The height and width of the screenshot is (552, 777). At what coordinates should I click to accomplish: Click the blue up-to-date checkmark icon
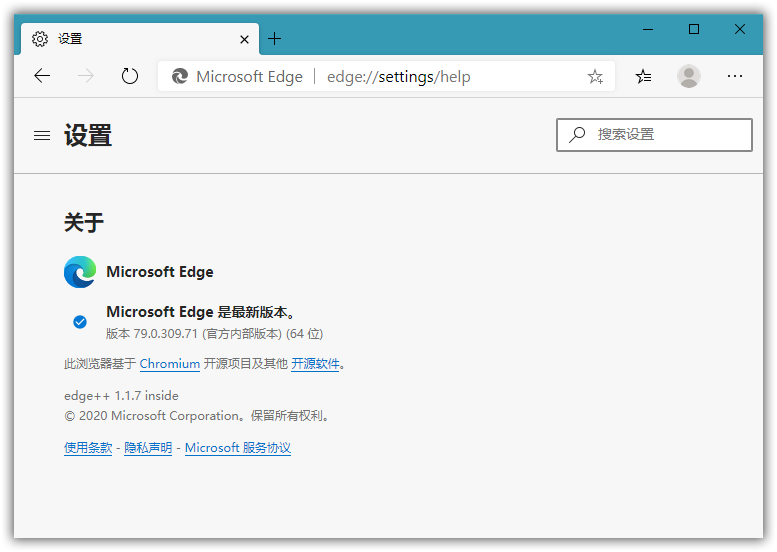pyautogui.click(x=80, y=322)
